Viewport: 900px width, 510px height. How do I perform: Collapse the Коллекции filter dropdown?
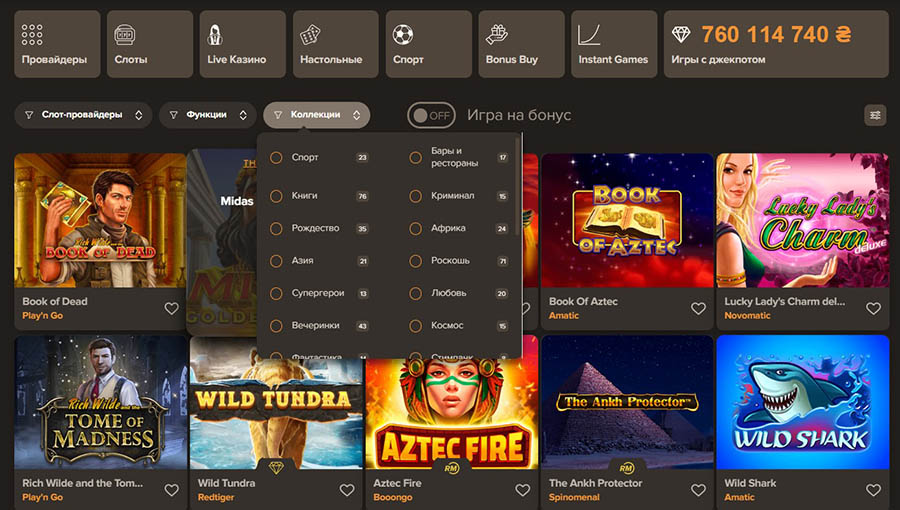317,115
